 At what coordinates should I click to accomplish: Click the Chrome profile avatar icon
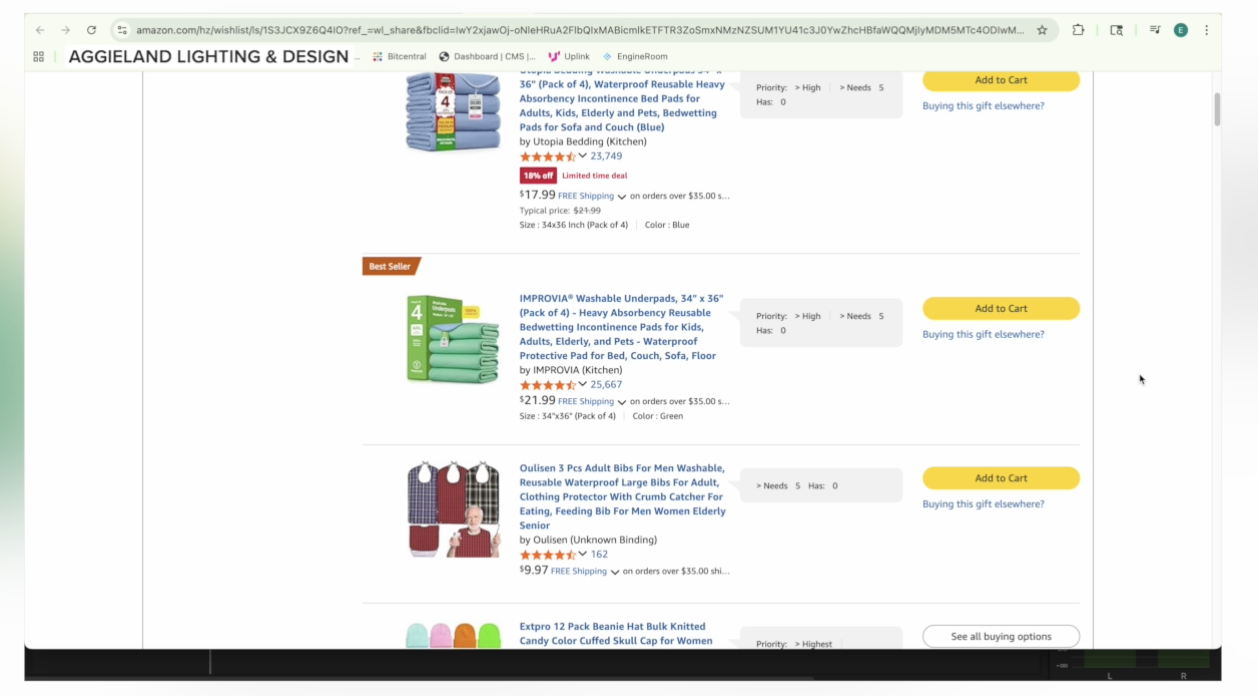coord(1181,30)
